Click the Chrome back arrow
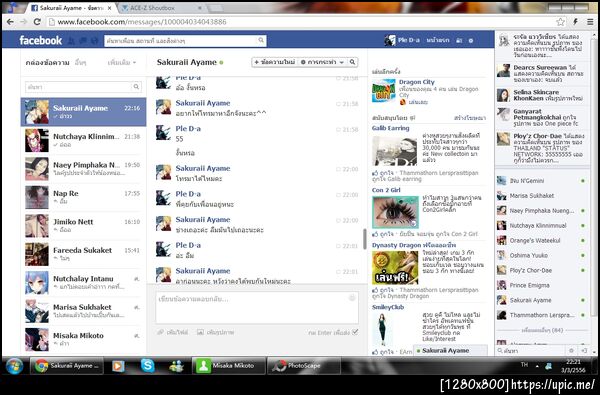Image resolution: width=600 pixels, height=395 pixels. pos(10,22)
